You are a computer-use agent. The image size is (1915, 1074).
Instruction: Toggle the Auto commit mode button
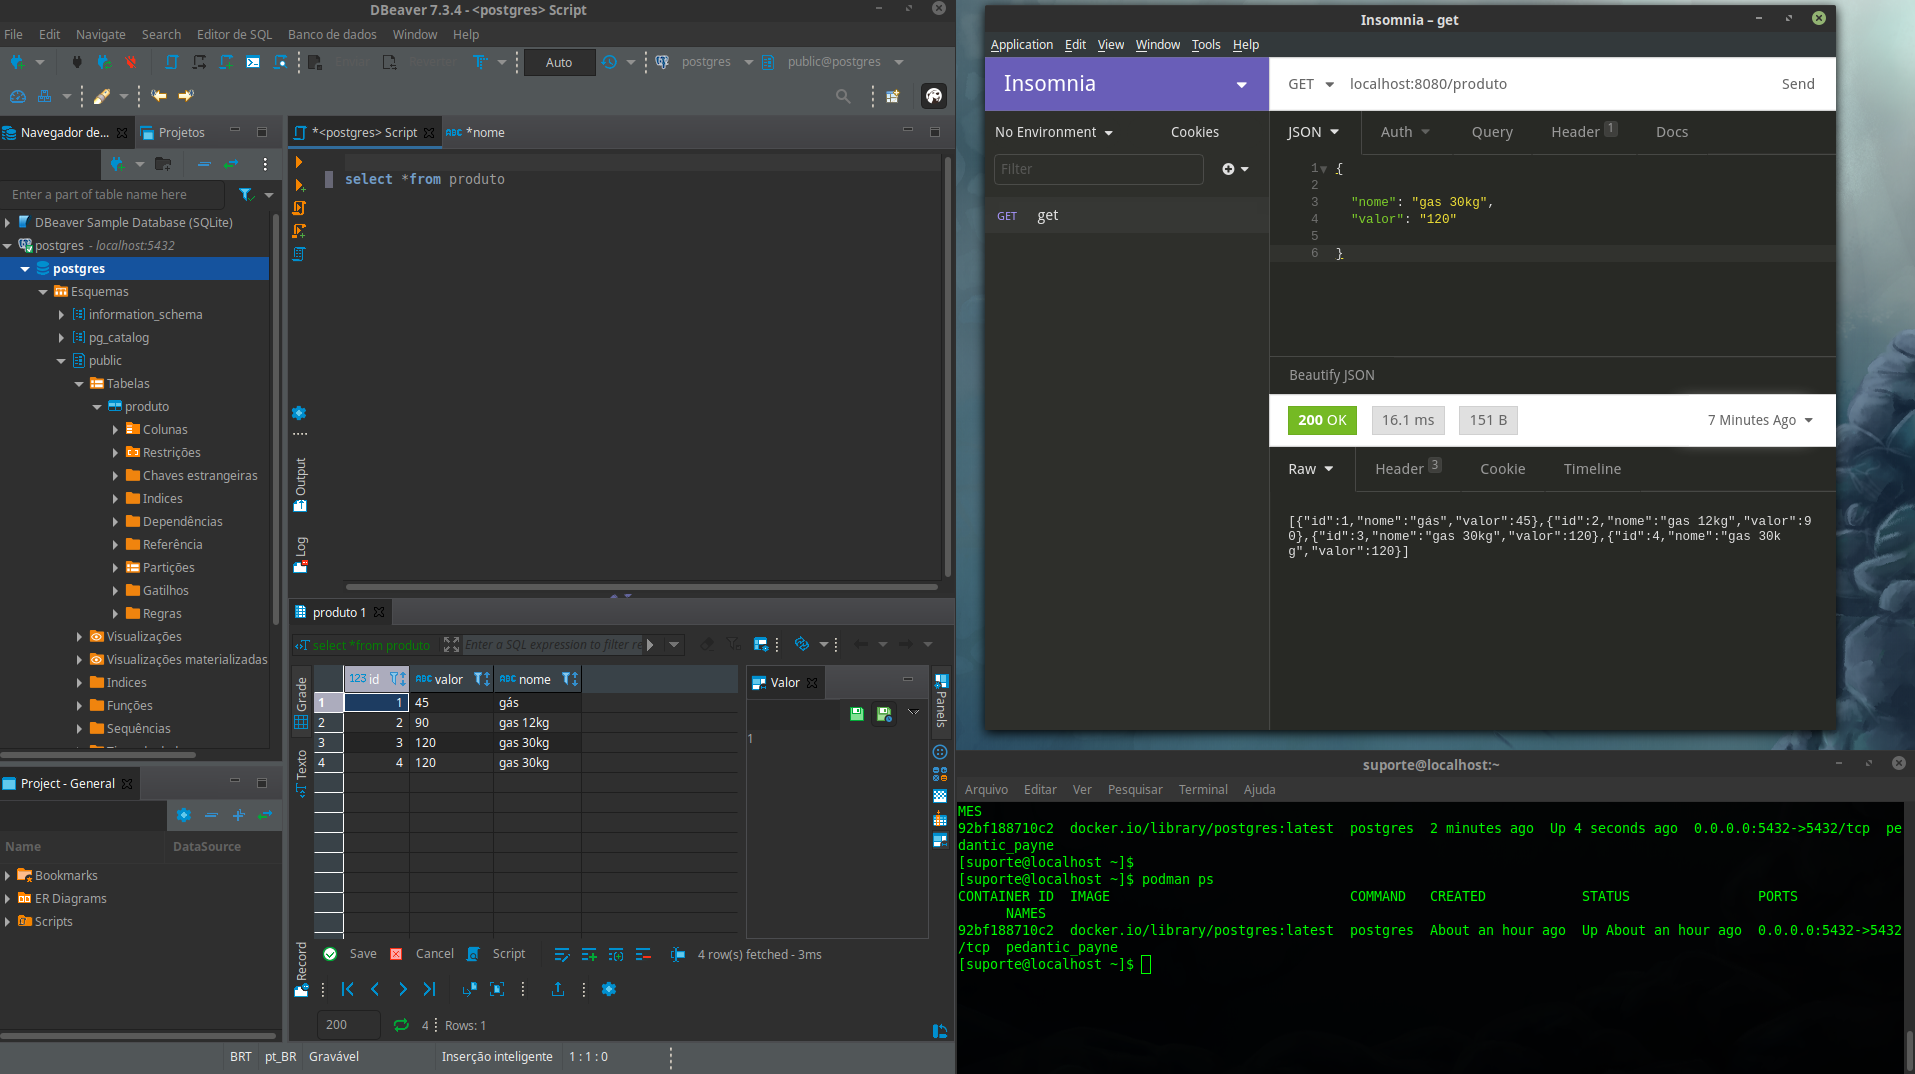coord(559,62)
